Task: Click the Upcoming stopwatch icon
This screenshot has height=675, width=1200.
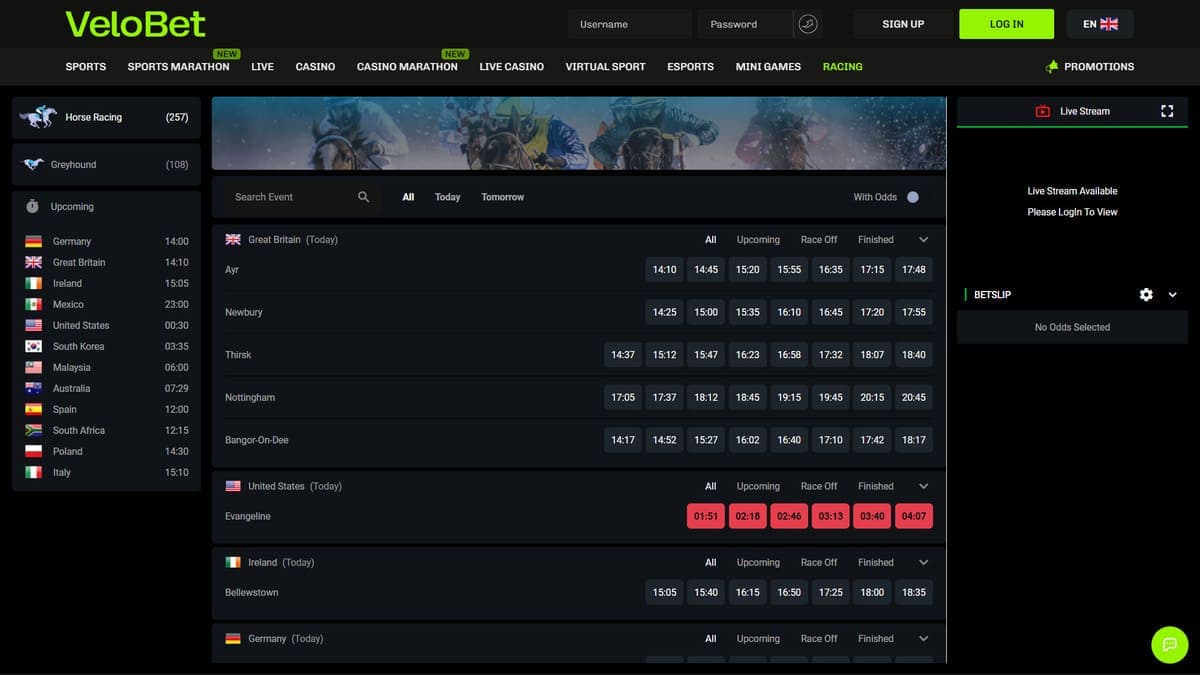Action: pos(32,206)
